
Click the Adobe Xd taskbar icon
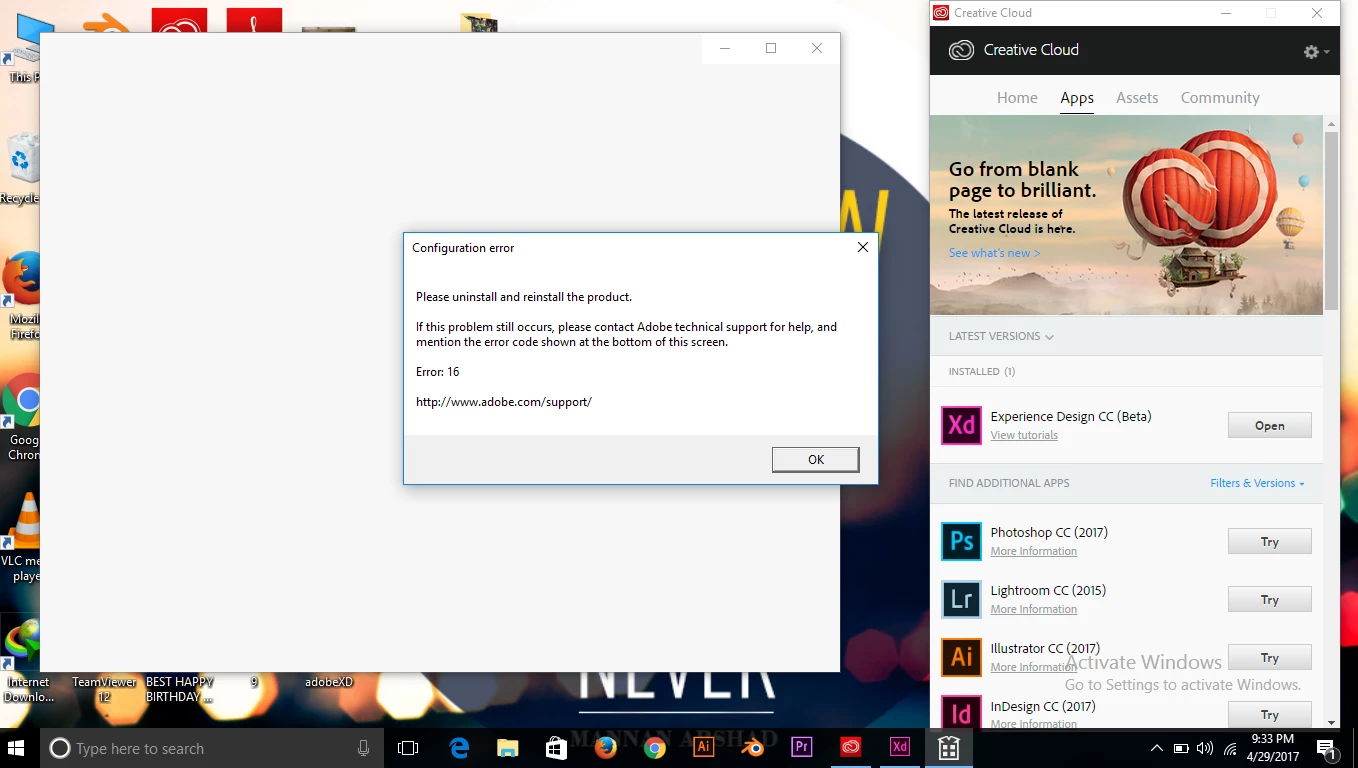point(899,747)
